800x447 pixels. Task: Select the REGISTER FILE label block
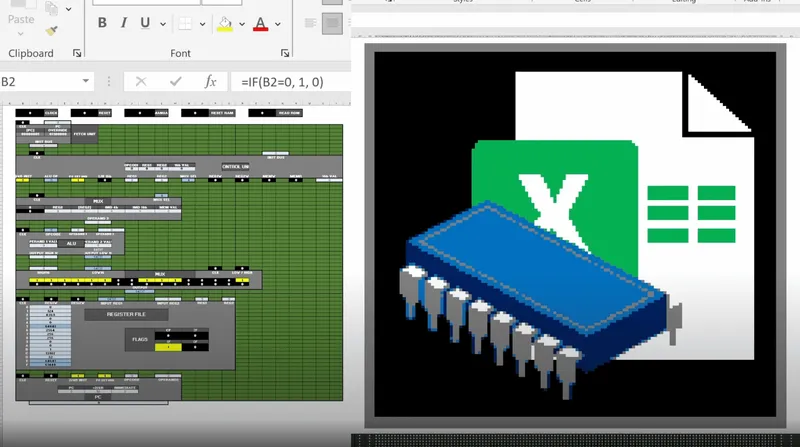tap(126, 314)
